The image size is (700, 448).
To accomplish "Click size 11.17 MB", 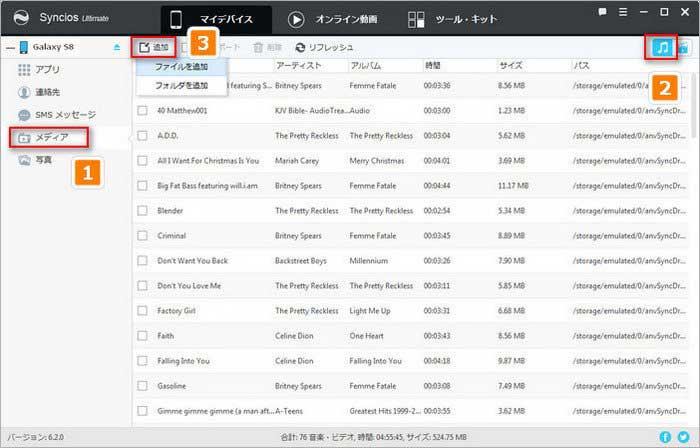I will tap(513, 186).
